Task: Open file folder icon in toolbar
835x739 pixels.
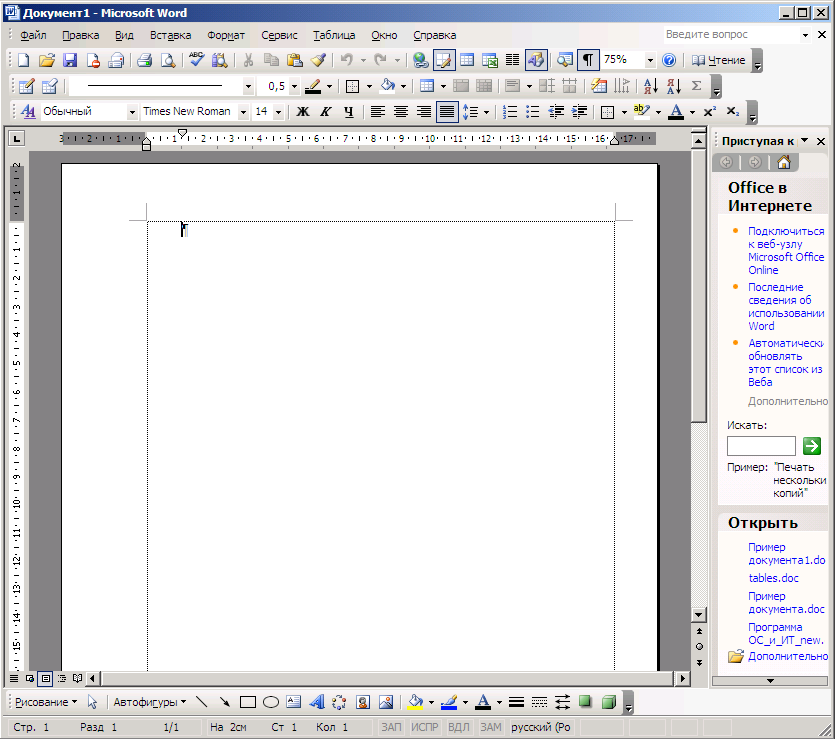Action: [47, 60]
